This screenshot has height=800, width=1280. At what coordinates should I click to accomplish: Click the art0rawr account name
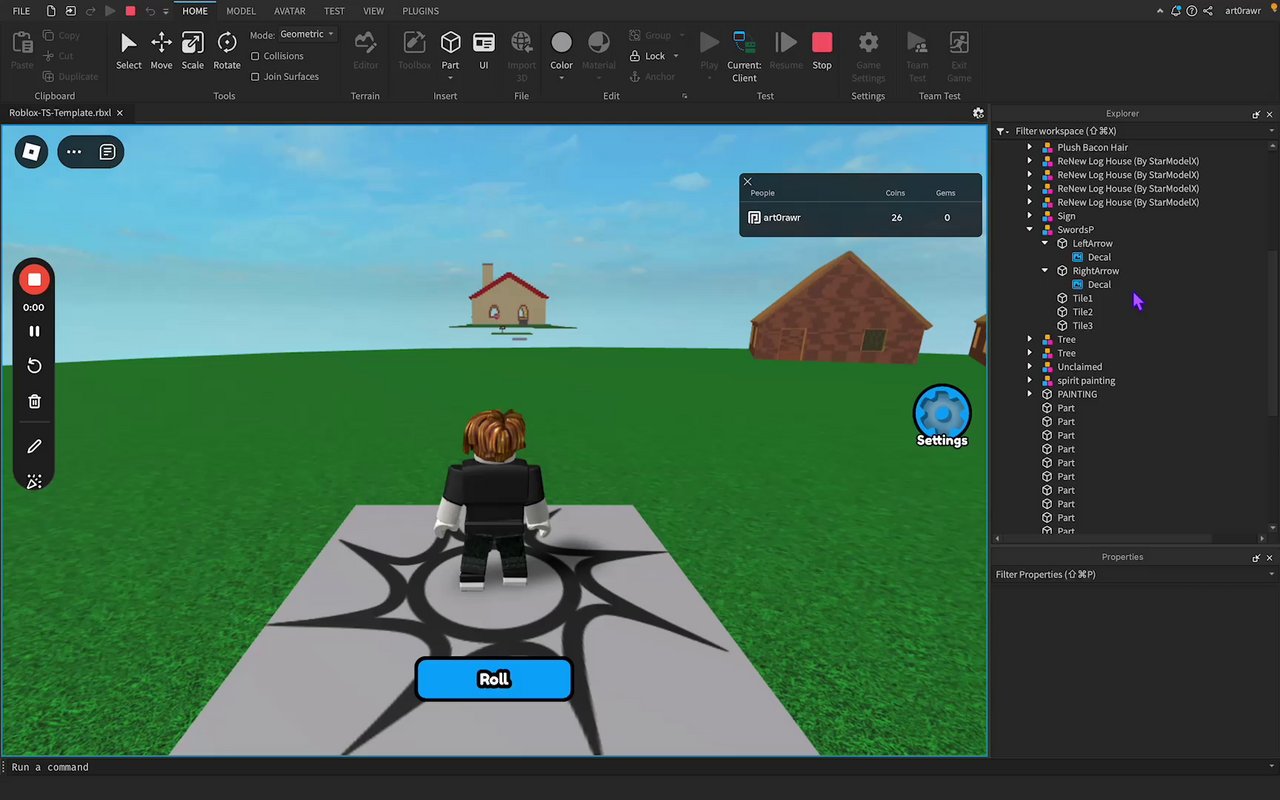[1243, 11]
